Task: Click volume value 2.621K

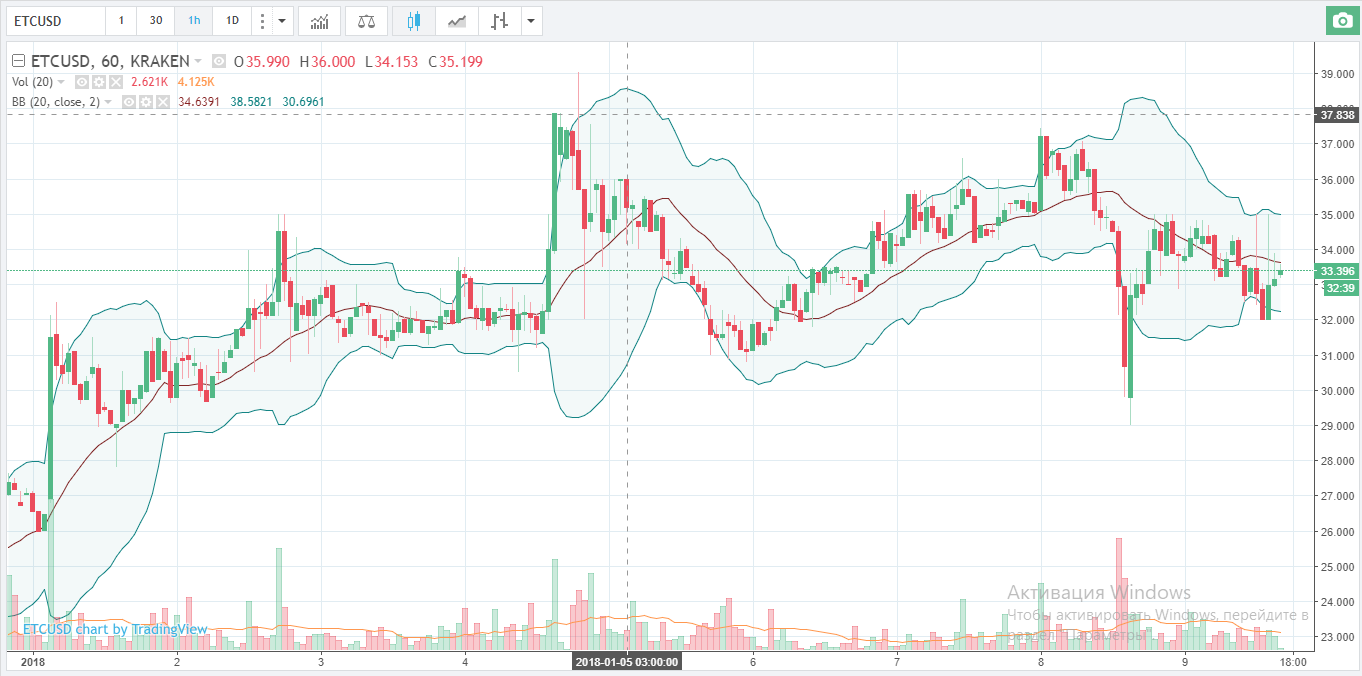Action: point(149,82)
